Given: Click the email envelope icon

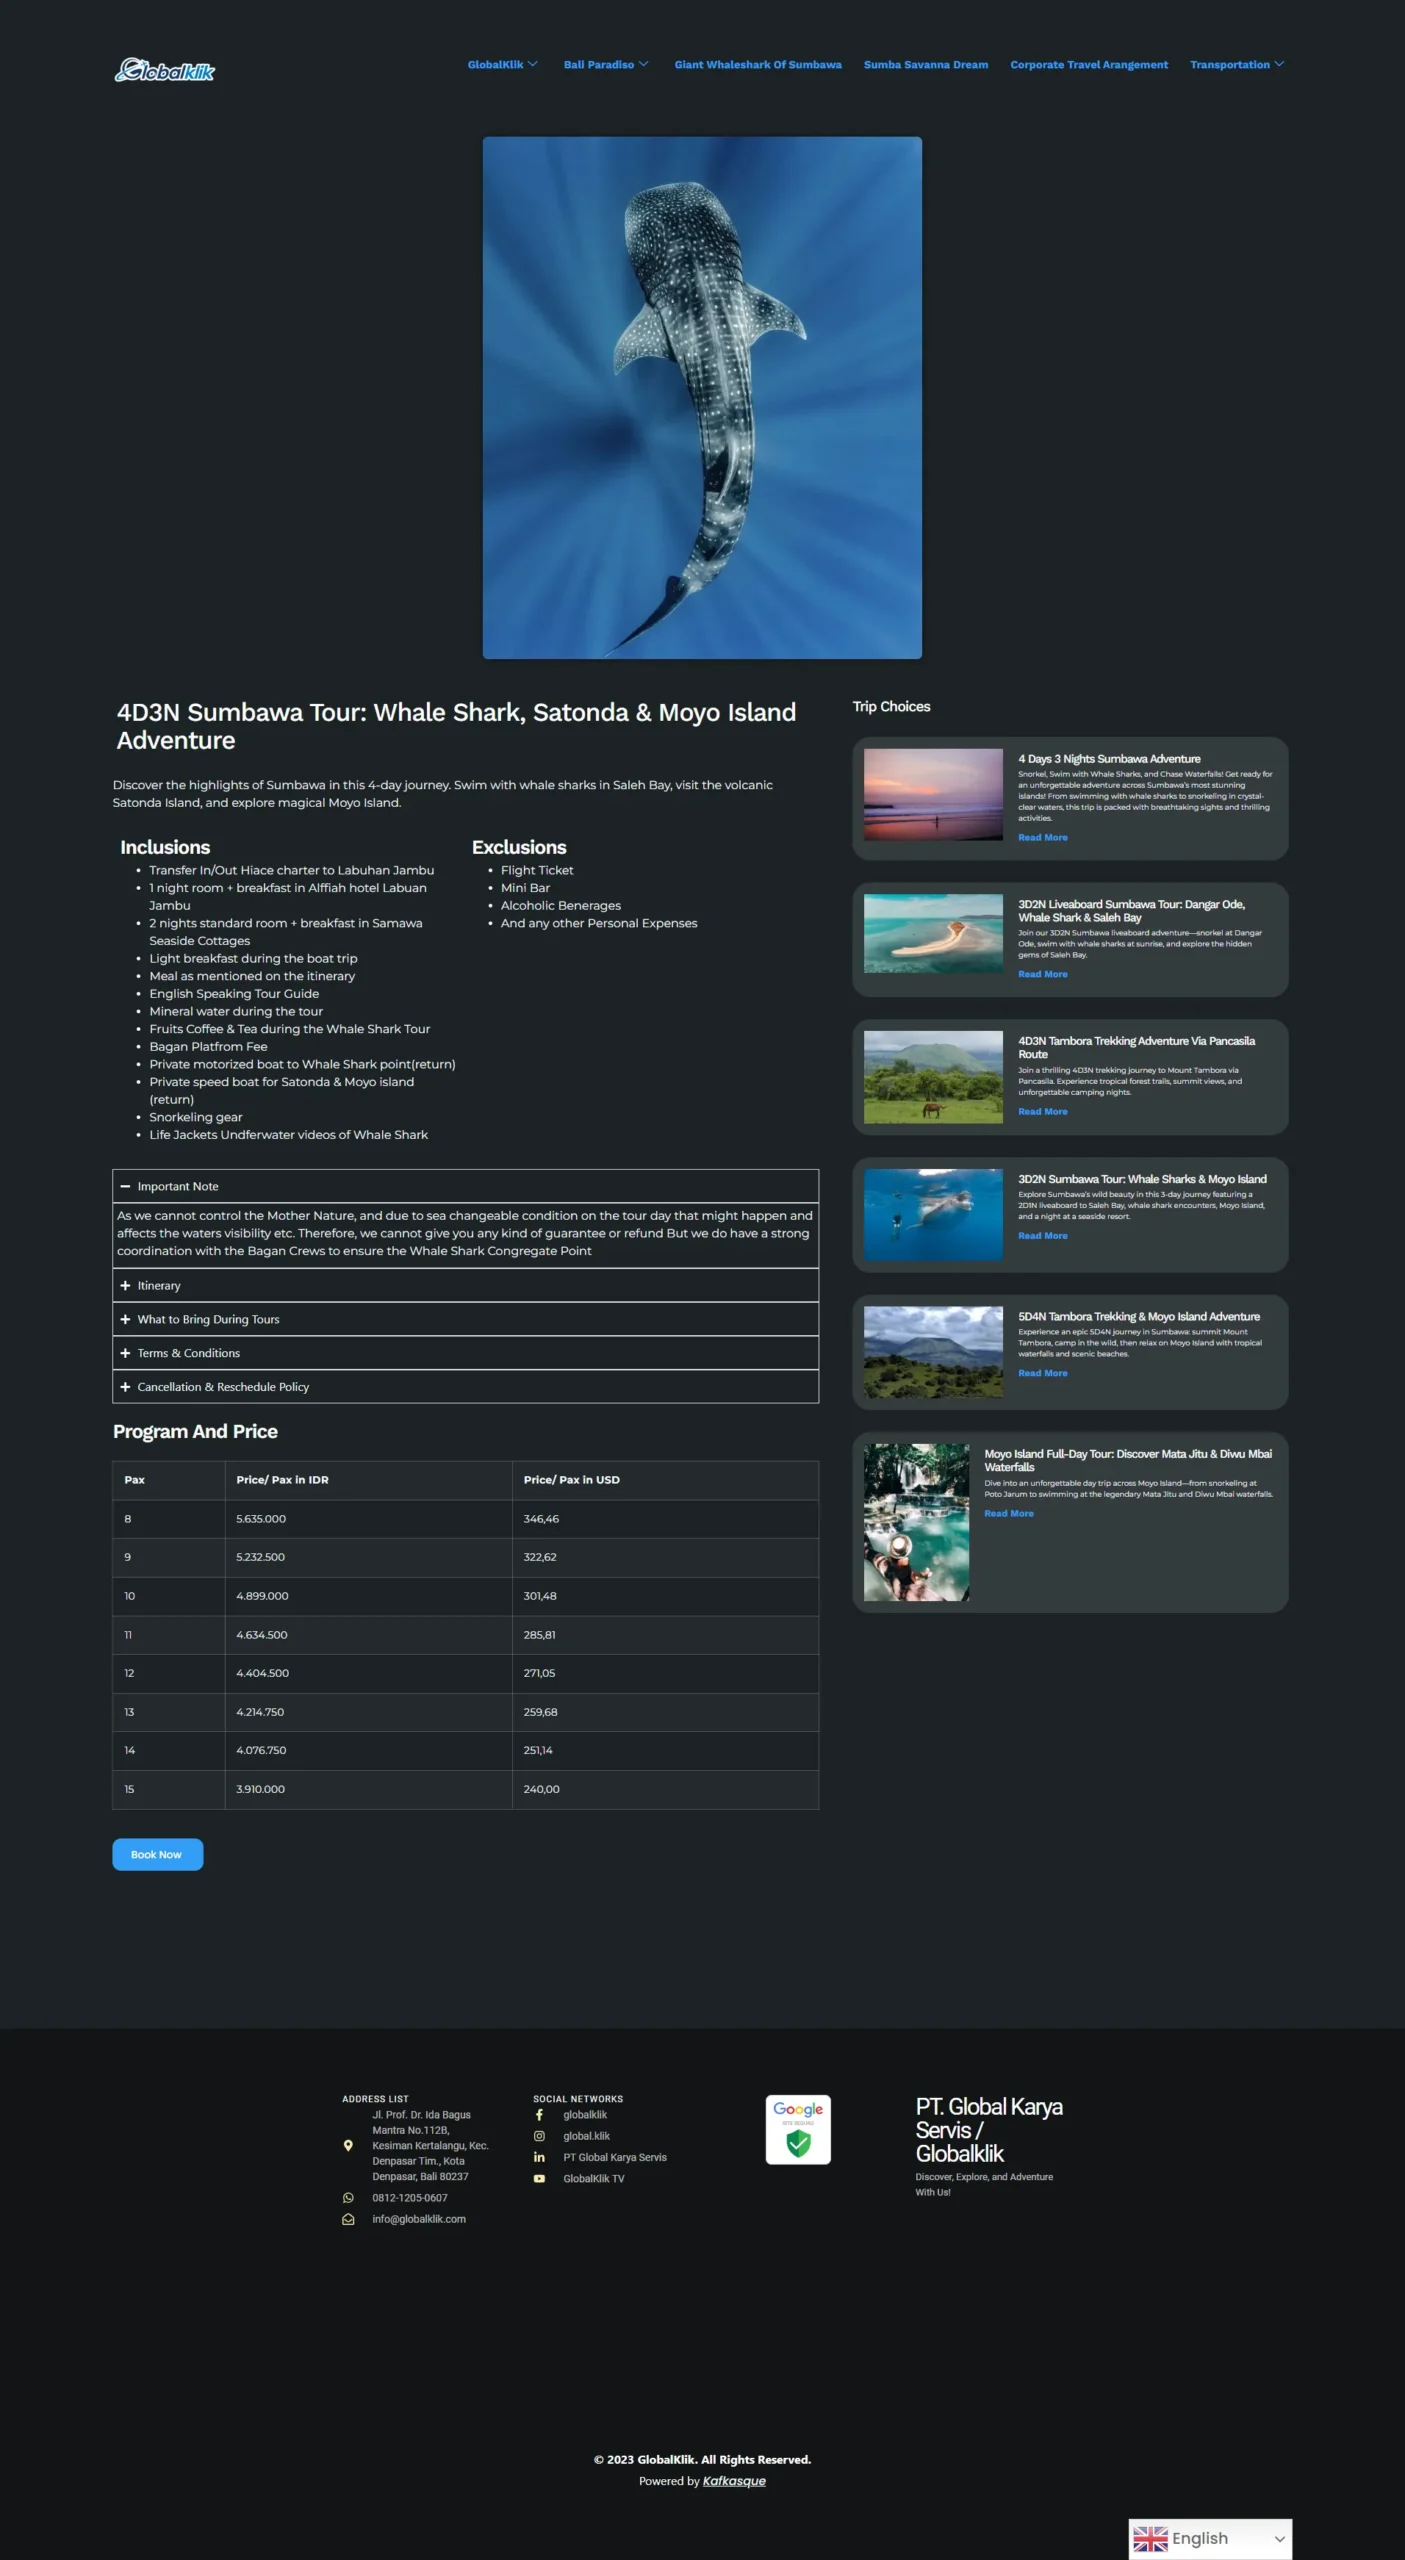Looking at the screenshot, I should [348, 2218].
